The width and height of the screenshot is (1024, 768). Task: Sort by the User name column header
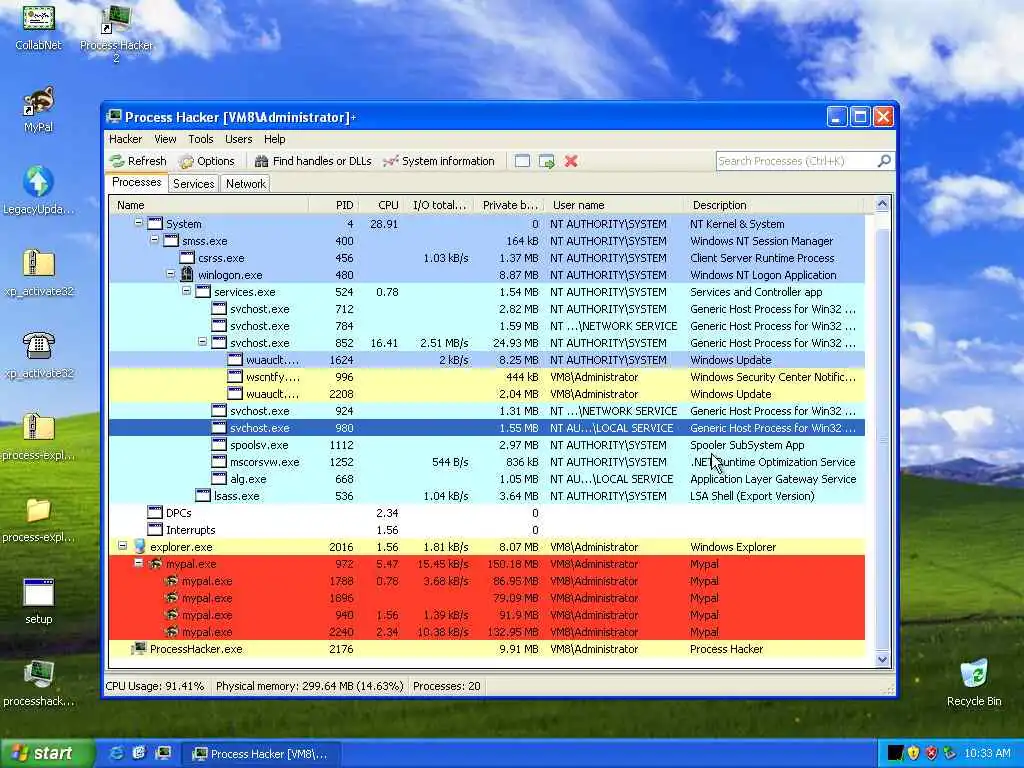coord(615,205)
